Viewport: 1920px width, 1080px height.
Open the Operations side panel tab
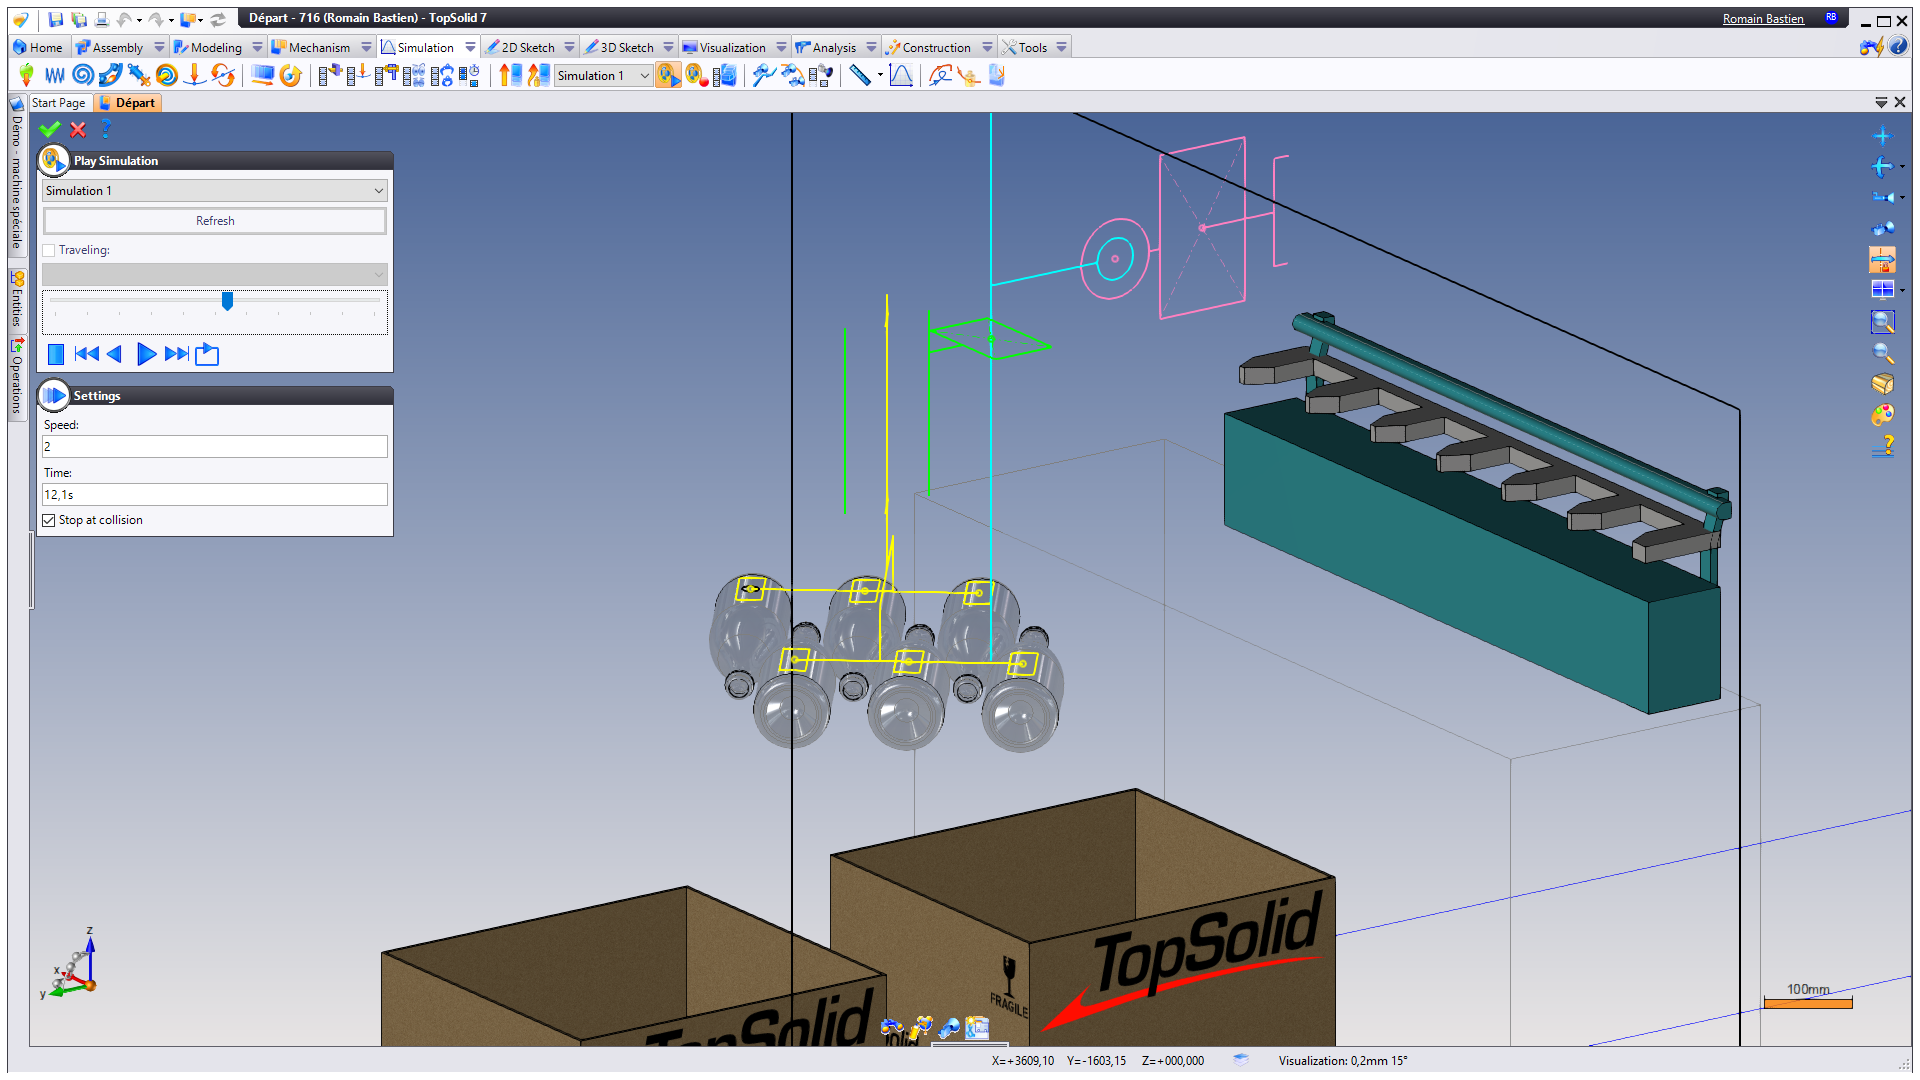point(17,377)
